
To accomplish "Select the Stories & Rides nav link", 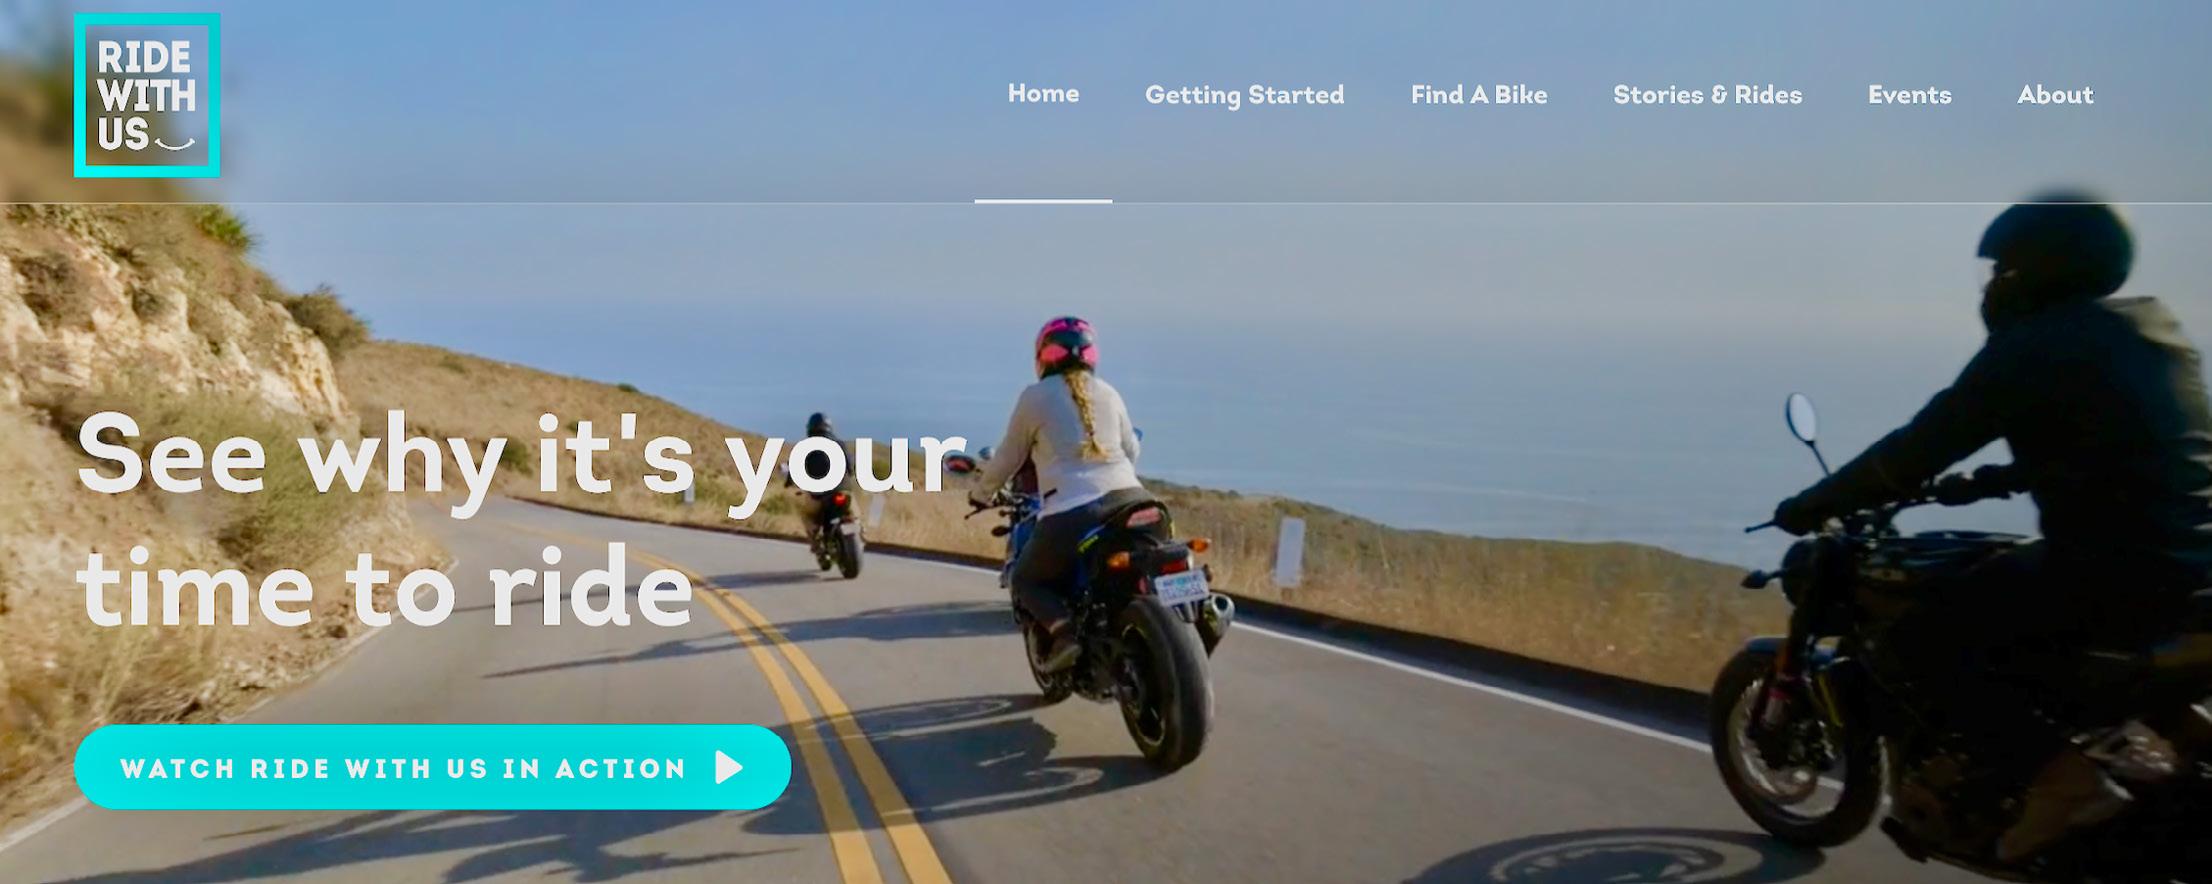I will (1707, 95).
